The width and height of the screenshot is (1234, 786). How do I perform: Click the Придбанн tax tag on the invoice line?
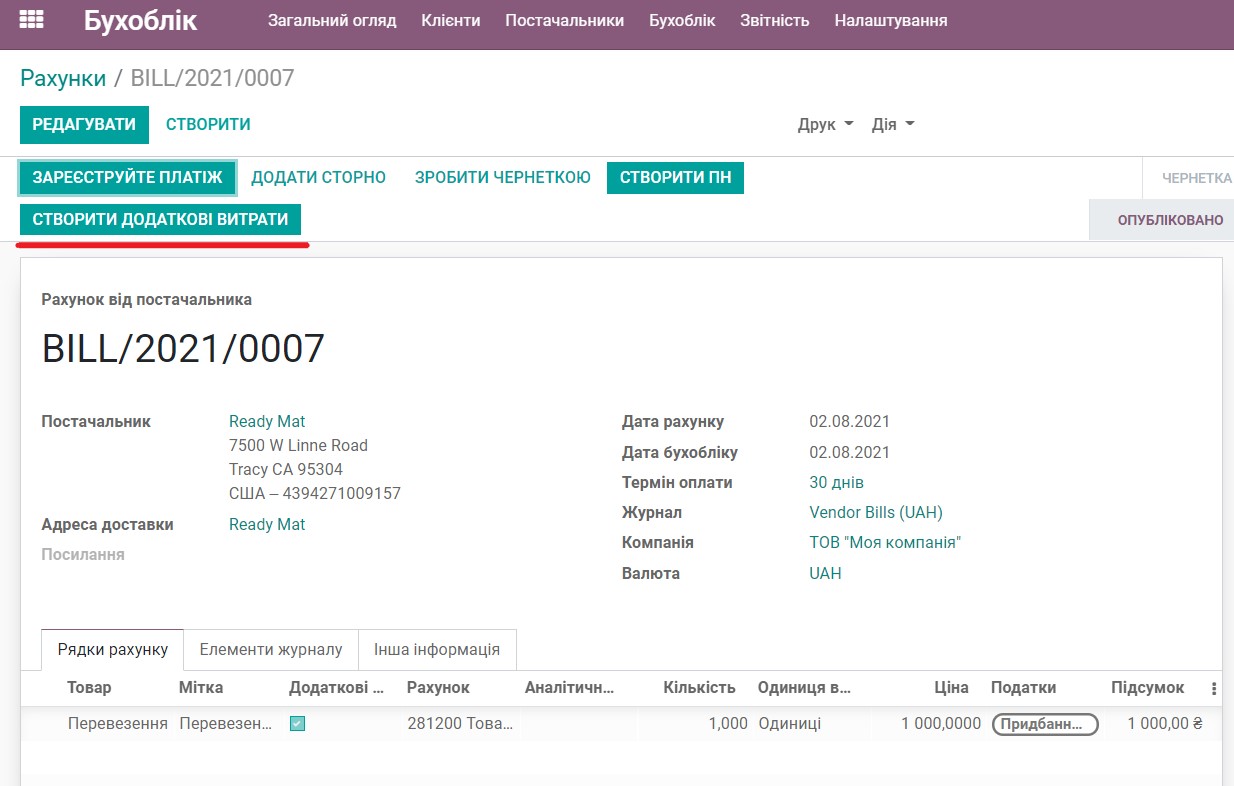coord(1044,723)
